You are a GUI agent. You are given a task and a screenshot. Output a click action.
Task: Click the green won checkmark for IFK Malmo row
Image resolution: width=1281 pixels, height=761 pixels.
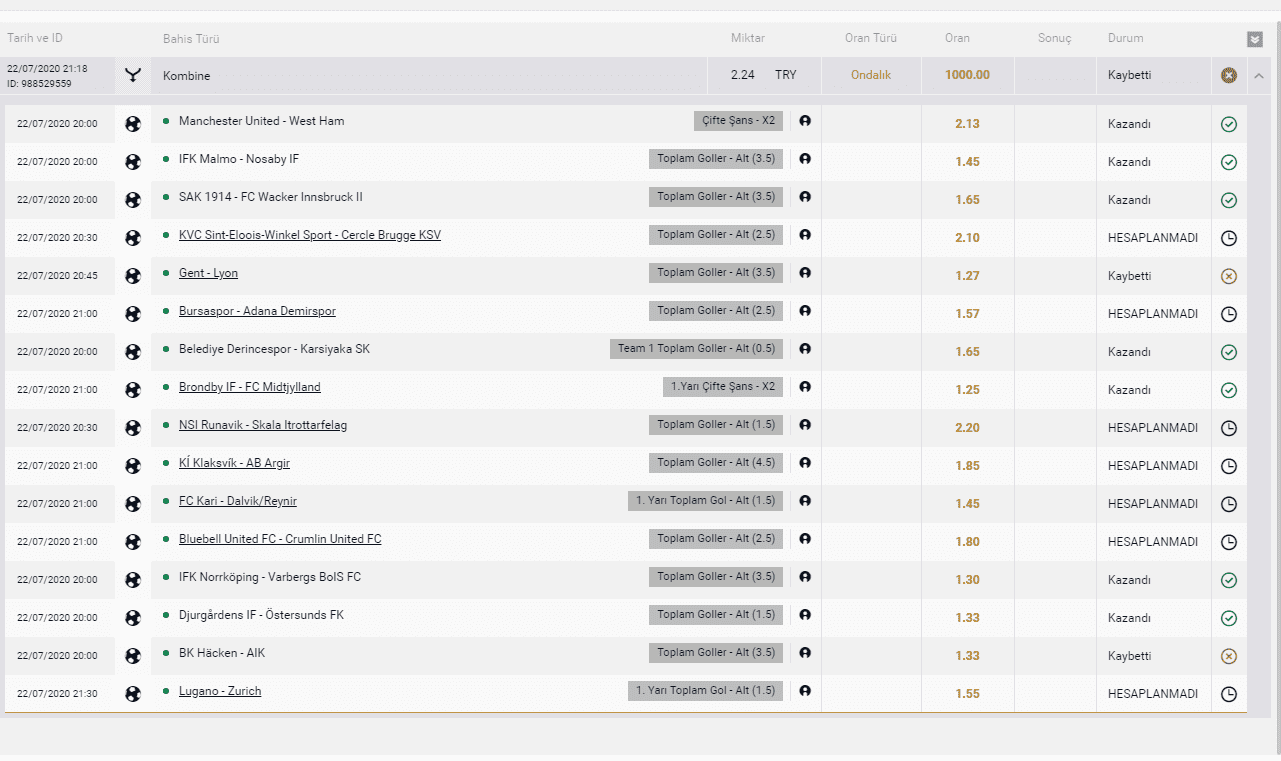tap(1229, 162)
